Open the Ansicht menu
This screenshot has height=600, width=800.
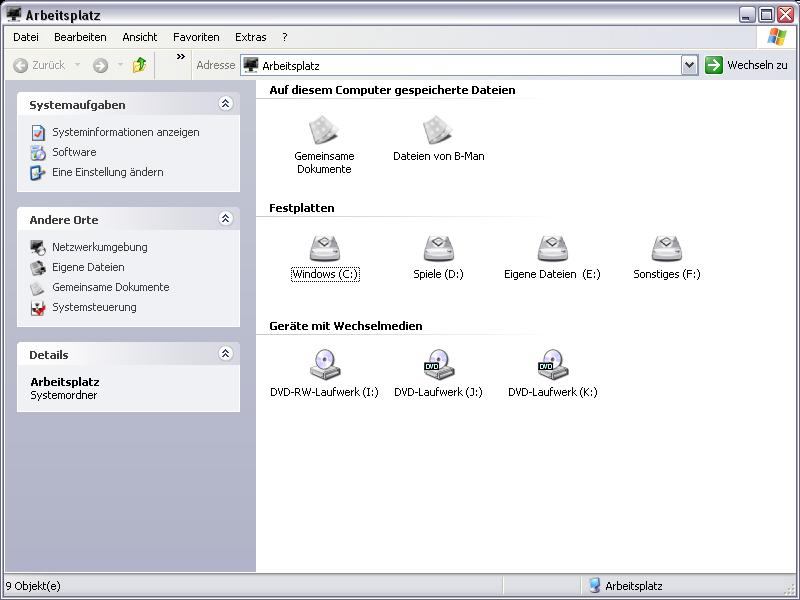point(140,37)
